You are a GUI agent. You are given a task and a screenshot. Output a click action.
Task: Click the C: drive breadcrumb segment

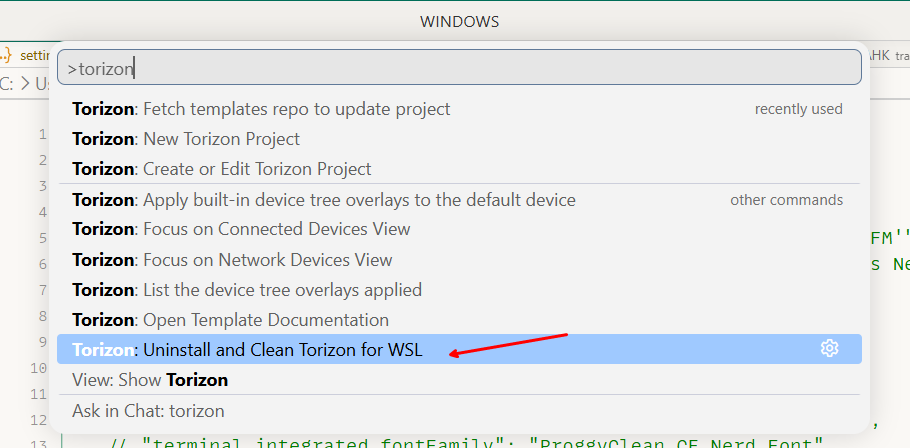coord(8,84)
